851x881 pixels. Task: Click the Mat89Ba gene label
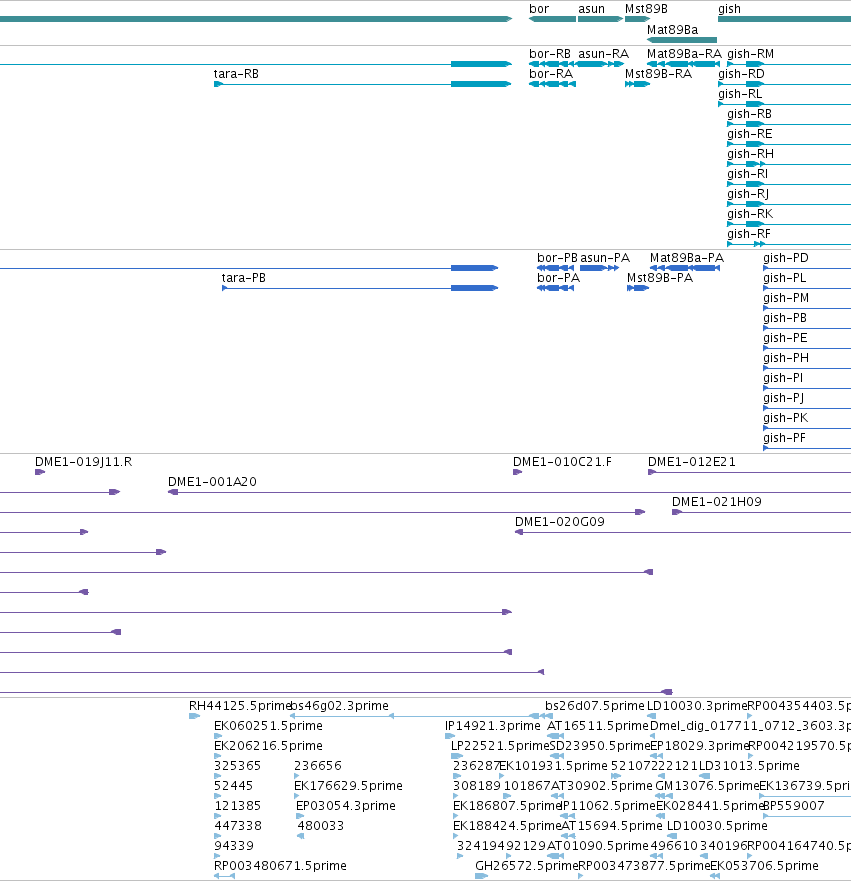pos(672,30)
